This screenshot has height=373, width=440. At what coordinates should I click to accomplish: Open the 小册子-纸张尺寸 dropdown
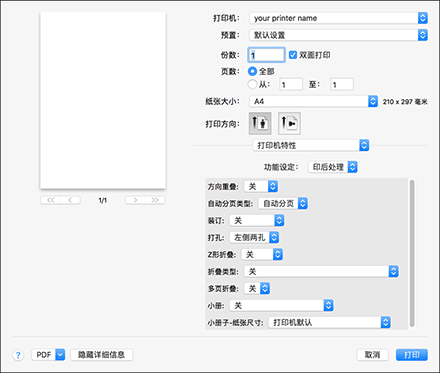point(330,322)
